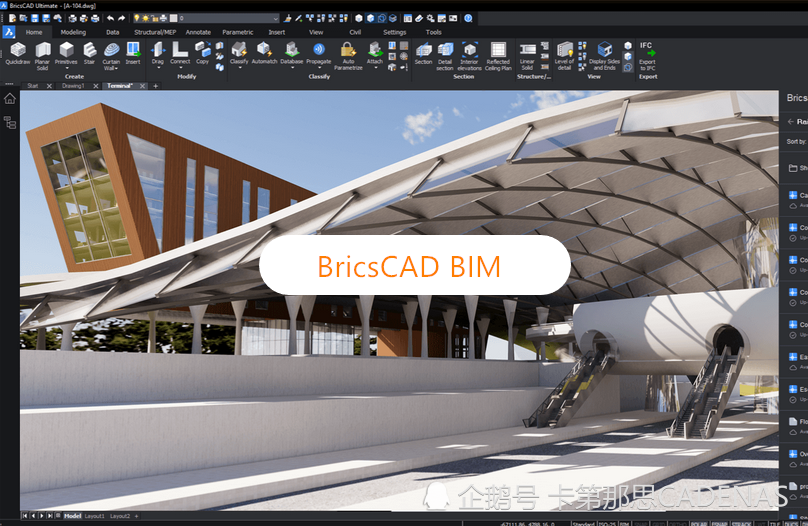The width and height of the screenshot is (808, 526).
Task: Click Auto Parametrize
Action: click(x=348, y=56)
